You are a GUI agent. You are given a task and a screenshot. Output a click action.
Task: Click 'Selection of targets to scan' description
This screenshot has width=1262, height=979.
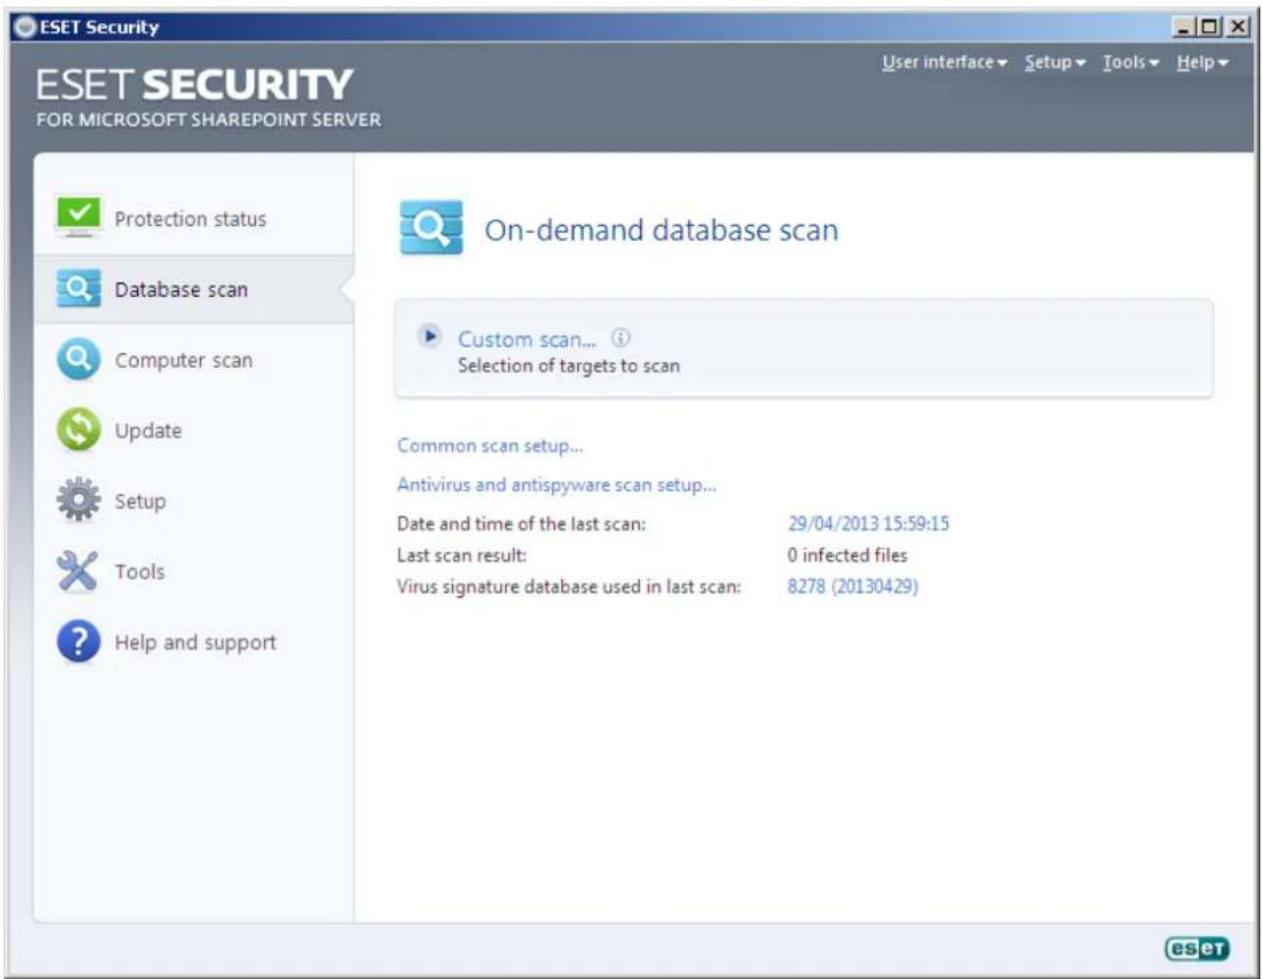point(568,366)
